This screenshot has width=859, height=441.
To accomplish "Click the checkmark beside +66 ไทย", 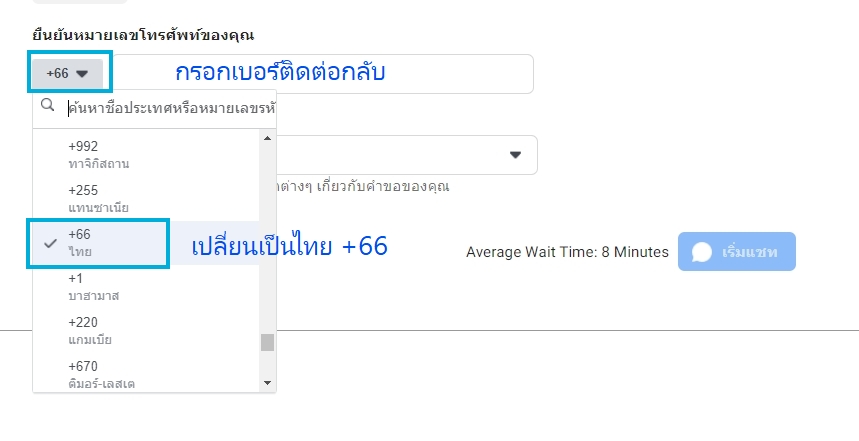I will click(x=50, y=243).
